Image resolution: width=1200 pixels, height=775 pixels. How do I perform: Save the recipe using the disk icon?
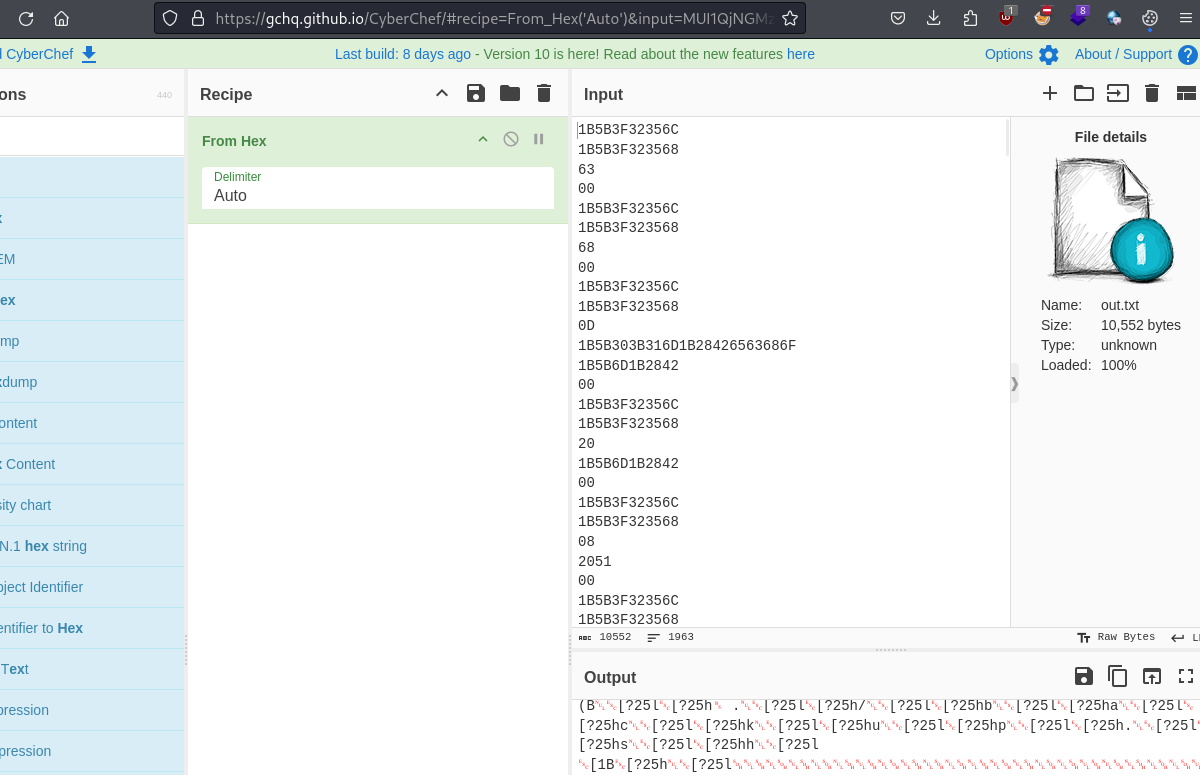(x=476, y=93)
